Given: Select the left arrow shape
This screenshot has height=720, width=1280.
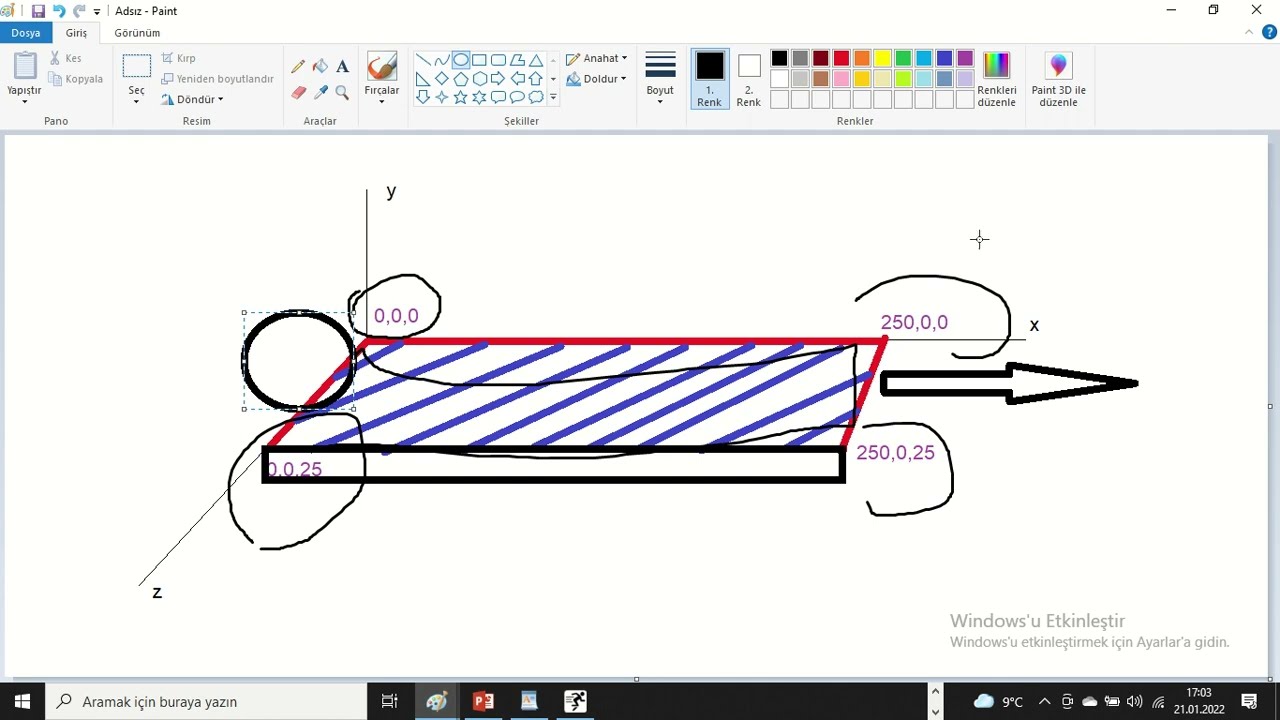Looking at the screenshot, I should pyautogui.click(x=517, y=79).
